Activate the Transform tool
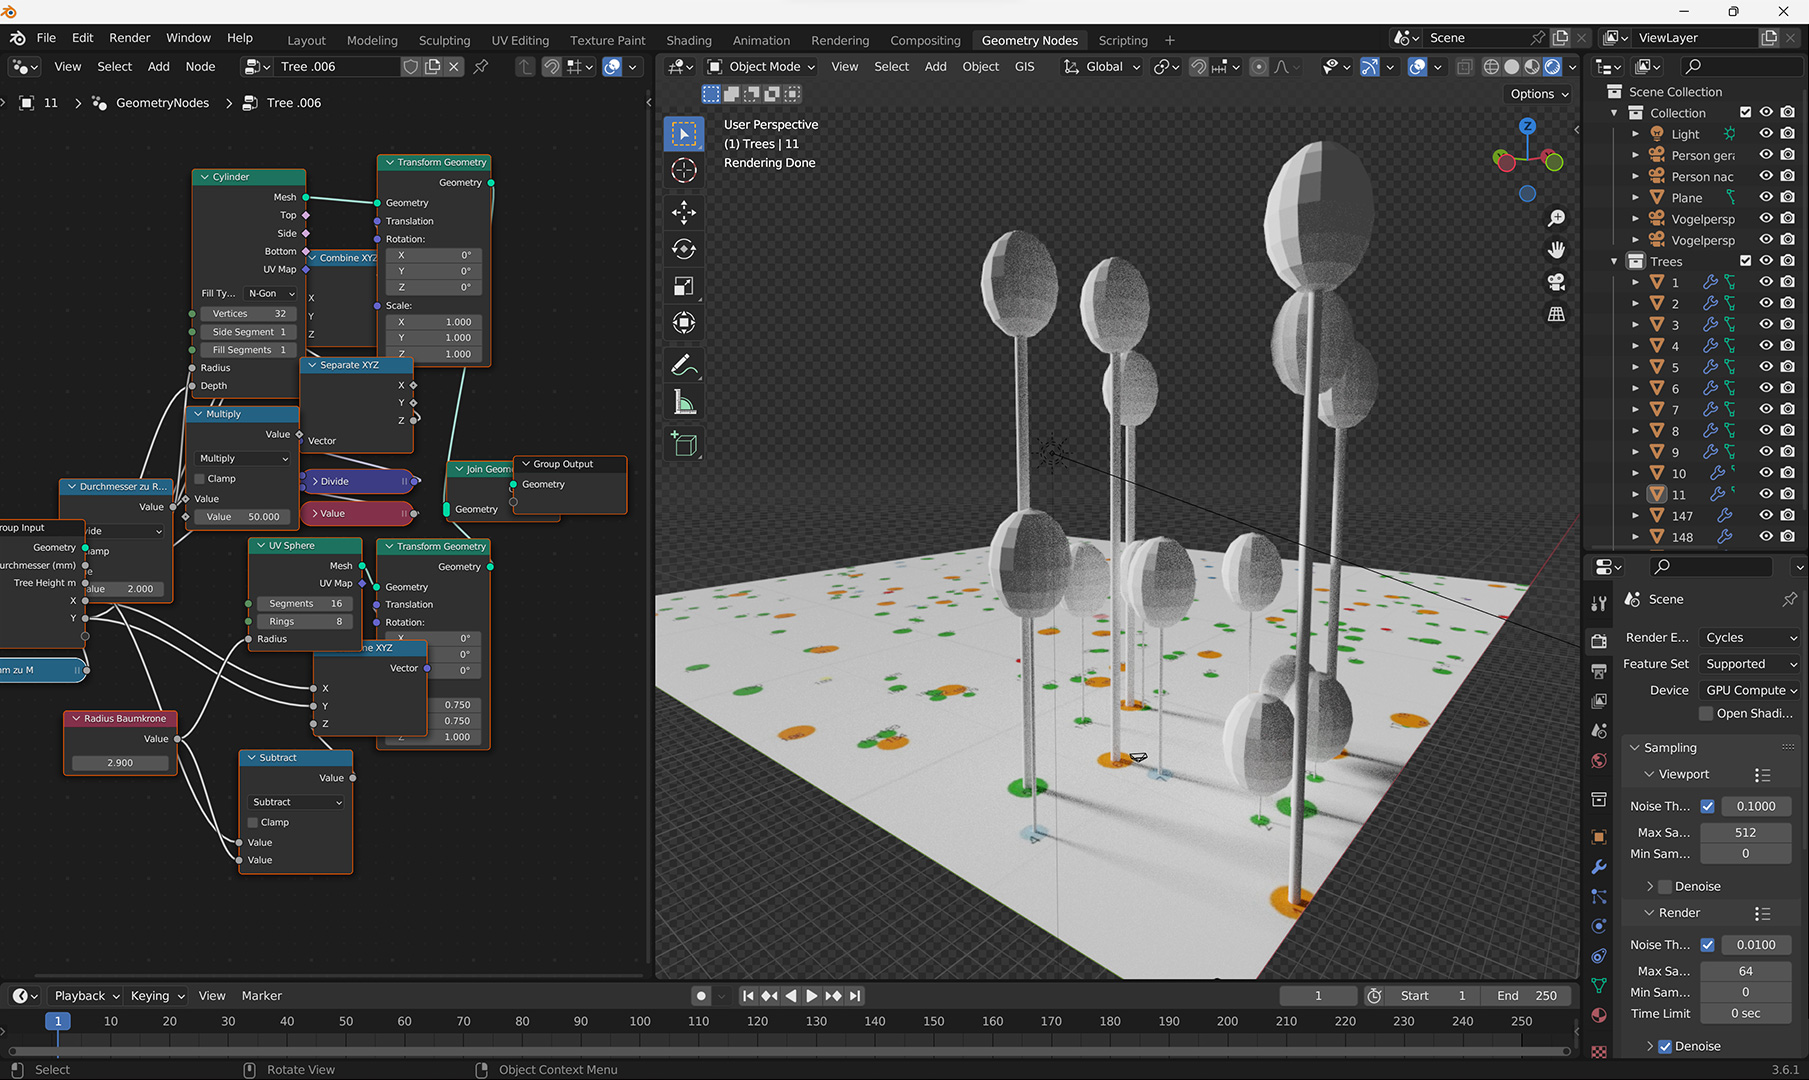This screenshot has height=1080, width=1809. coord(684,322)
